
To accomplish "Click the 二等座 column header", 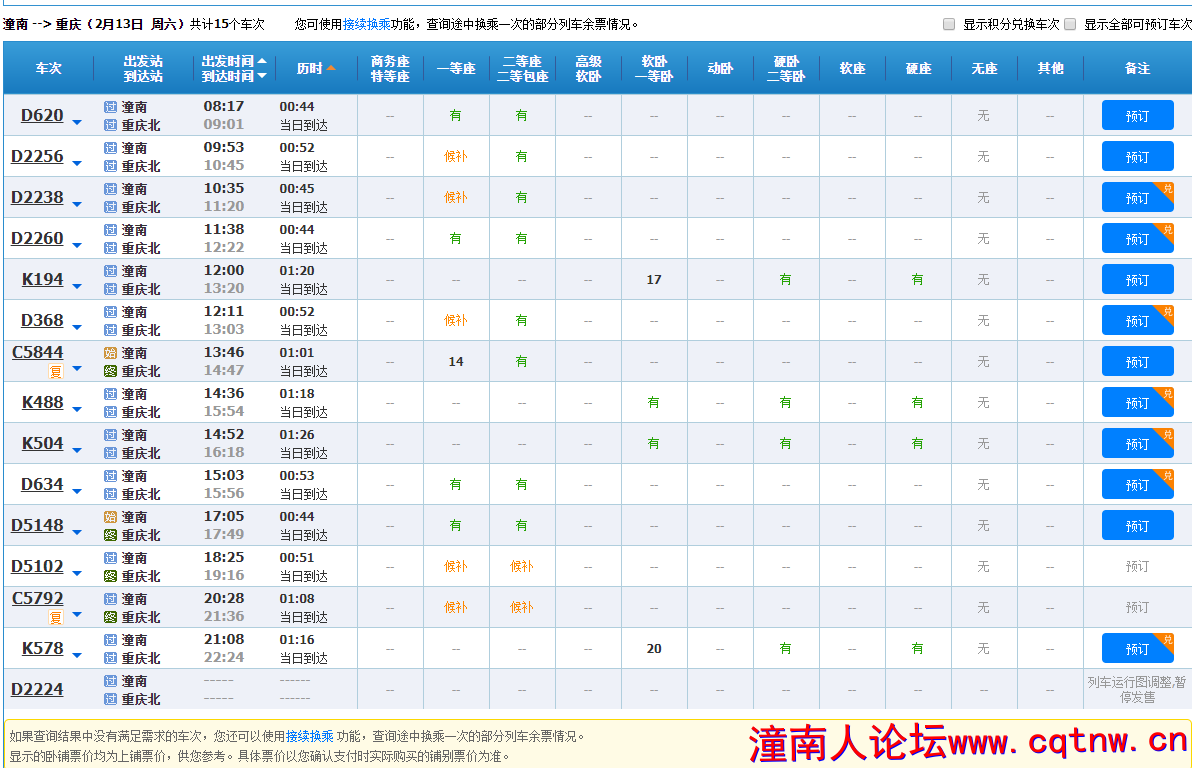I will [522, 68].
